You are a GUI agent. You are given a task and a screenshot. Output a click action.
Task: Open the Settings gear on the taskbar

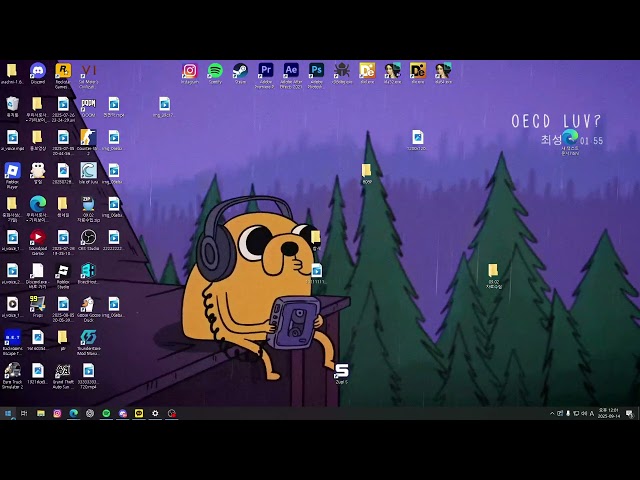tap(155, 413)
